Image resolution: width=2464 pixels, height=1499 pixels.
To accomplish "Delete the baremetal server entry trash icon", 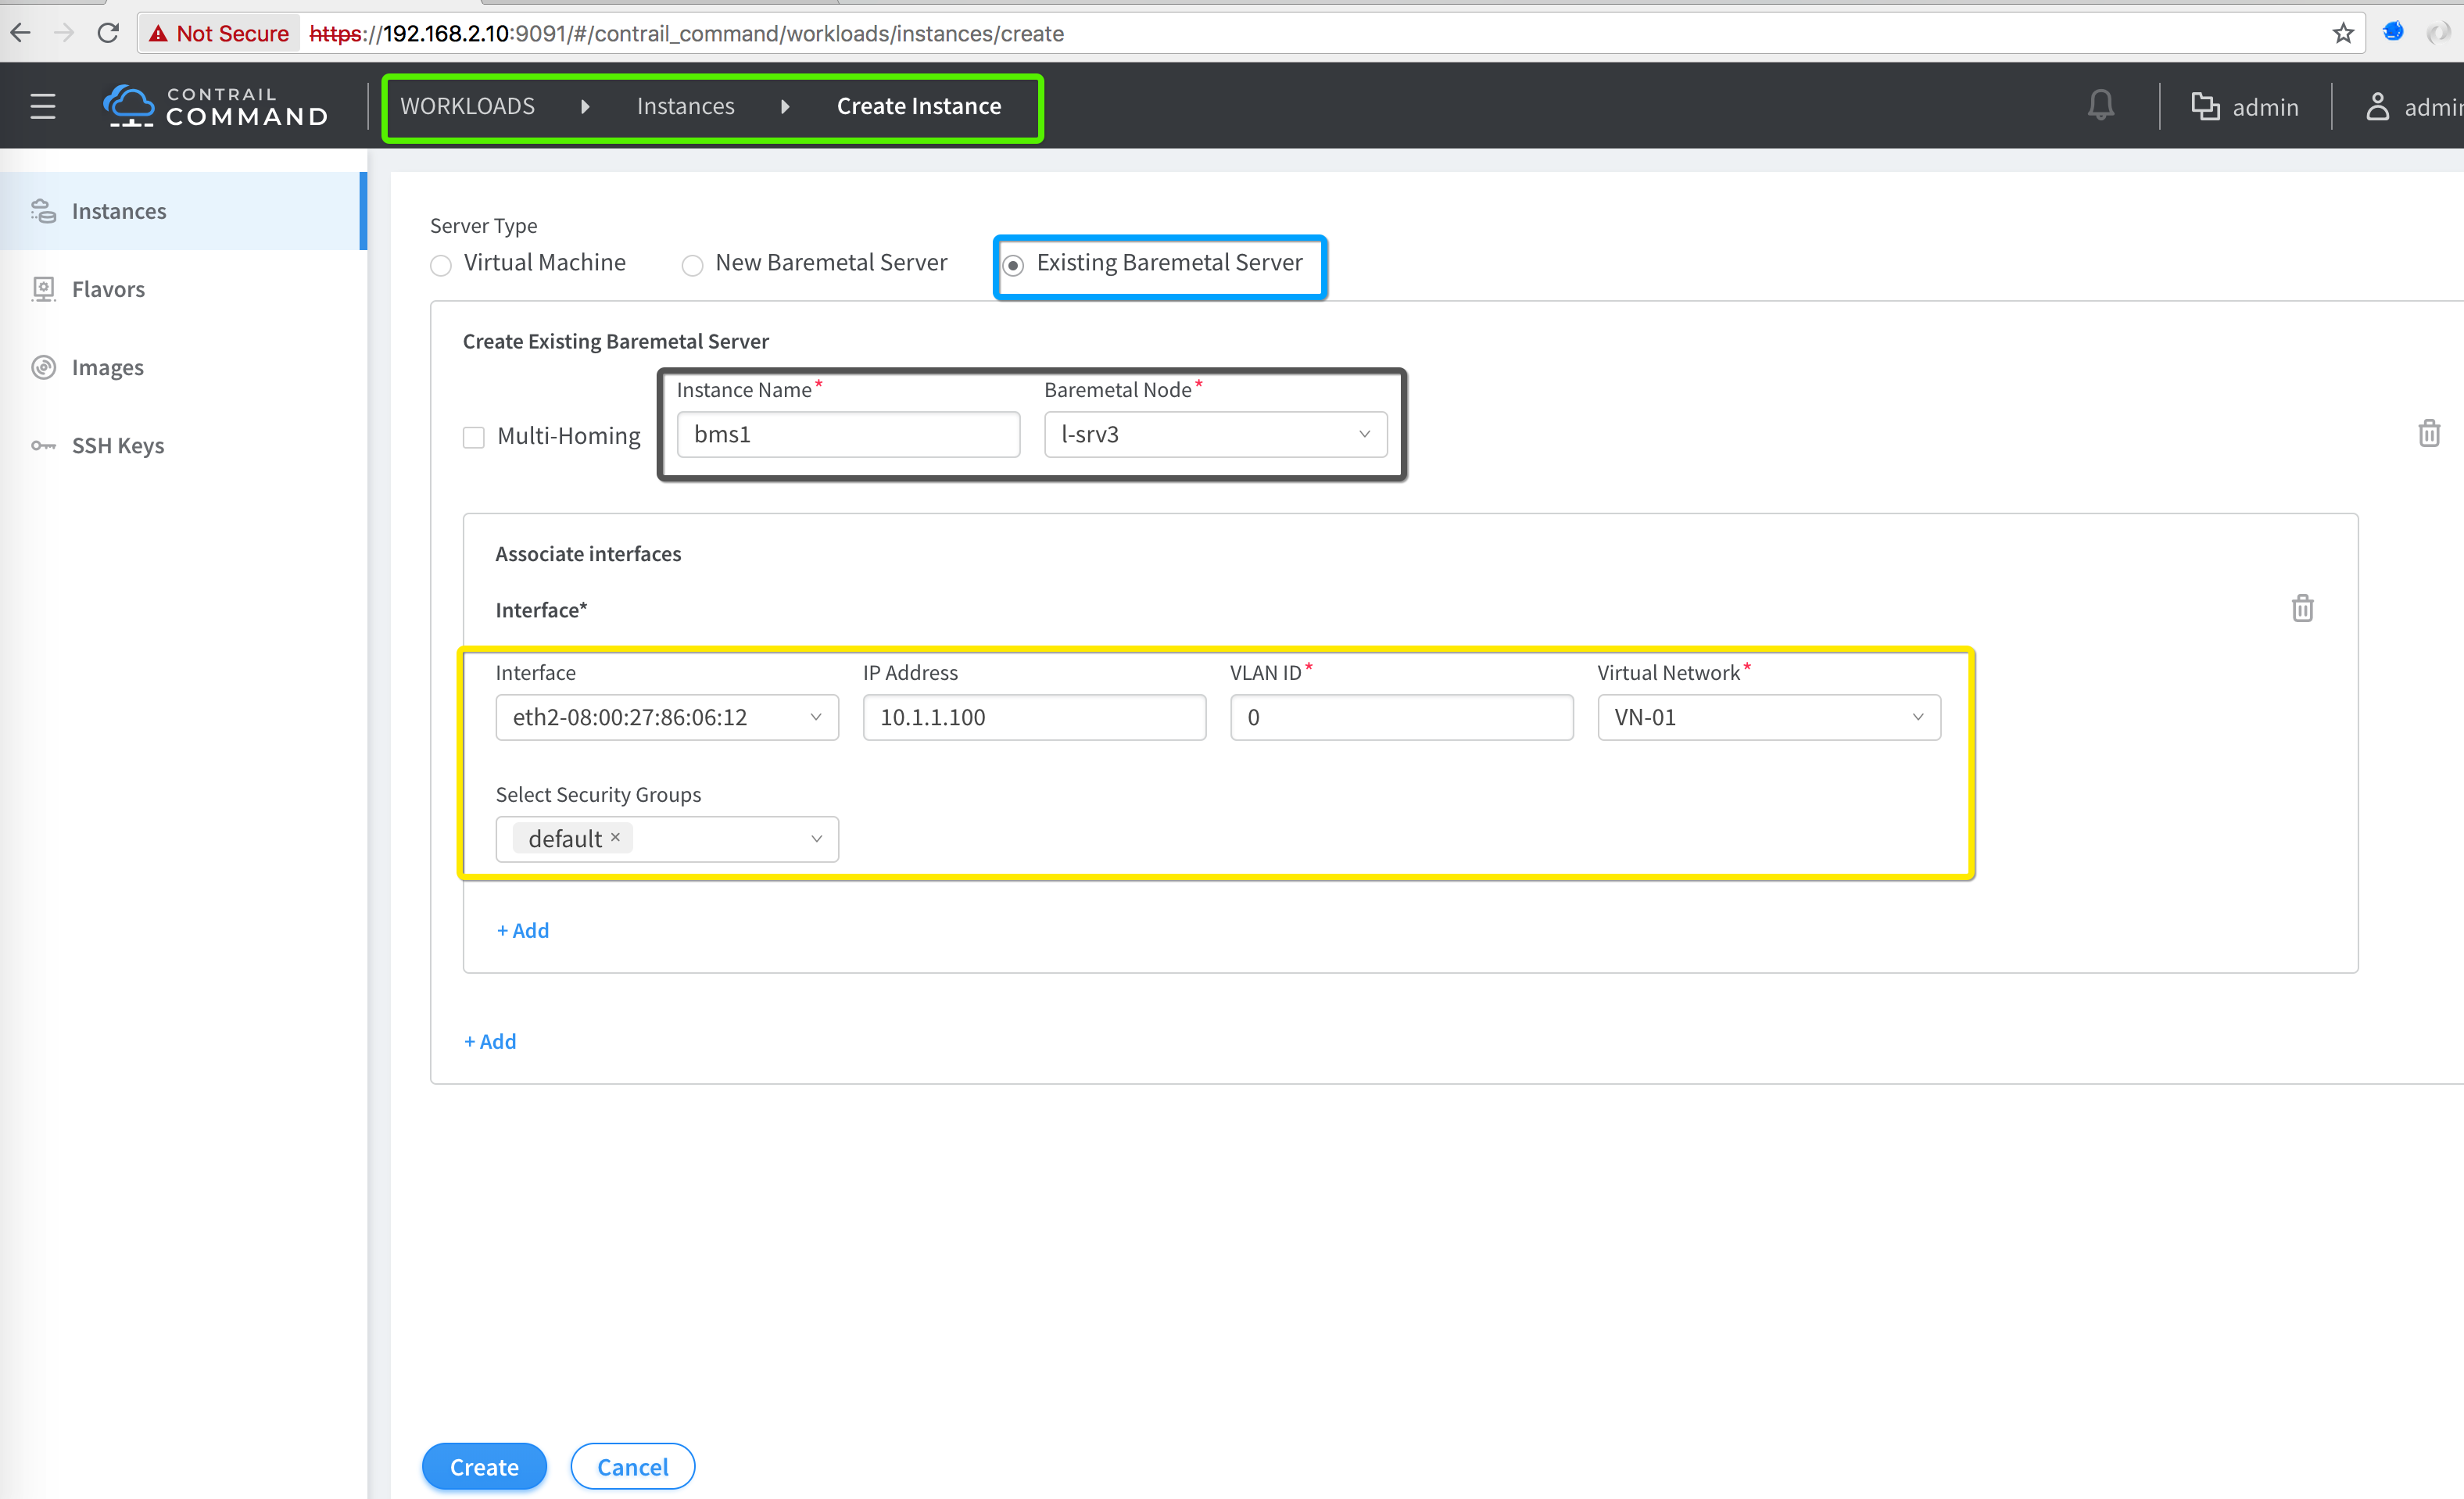I will pyautogui.click(x=2429, y=433).
